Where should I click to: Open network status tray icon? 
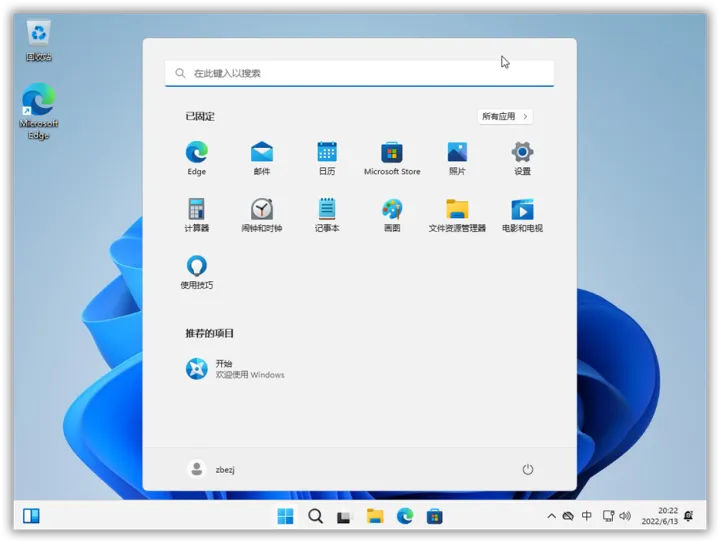(608, 516)
